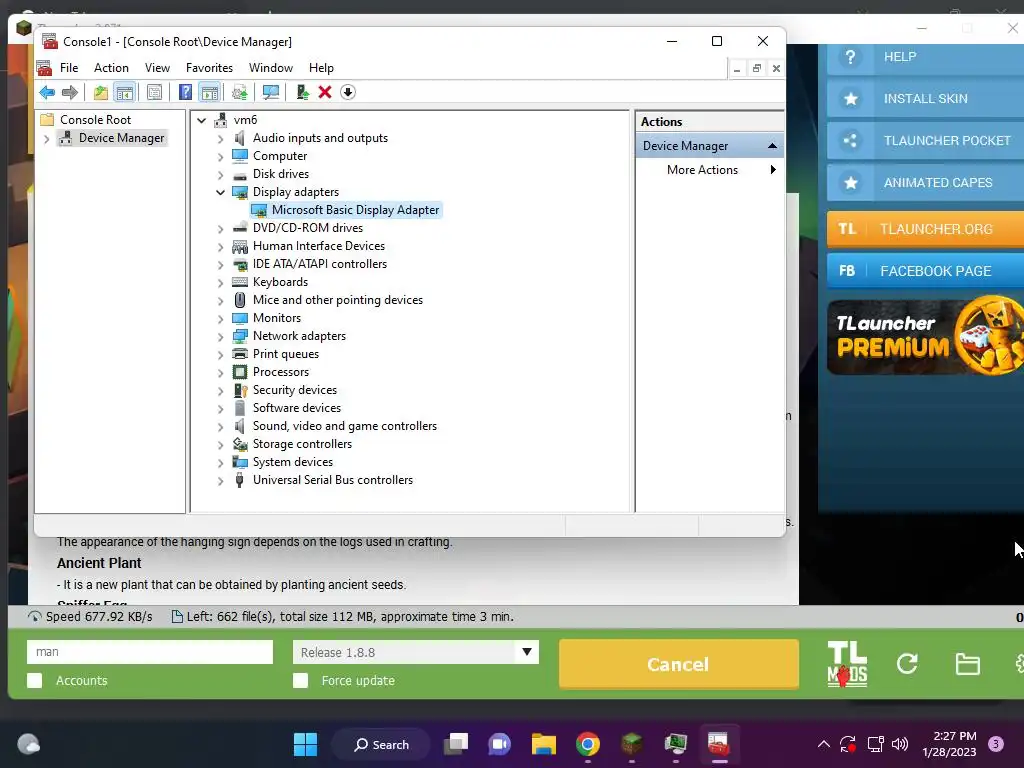Restore the inner MDI child window button
This screenshot has width=1024, height=768.
(x=756, y=69)
